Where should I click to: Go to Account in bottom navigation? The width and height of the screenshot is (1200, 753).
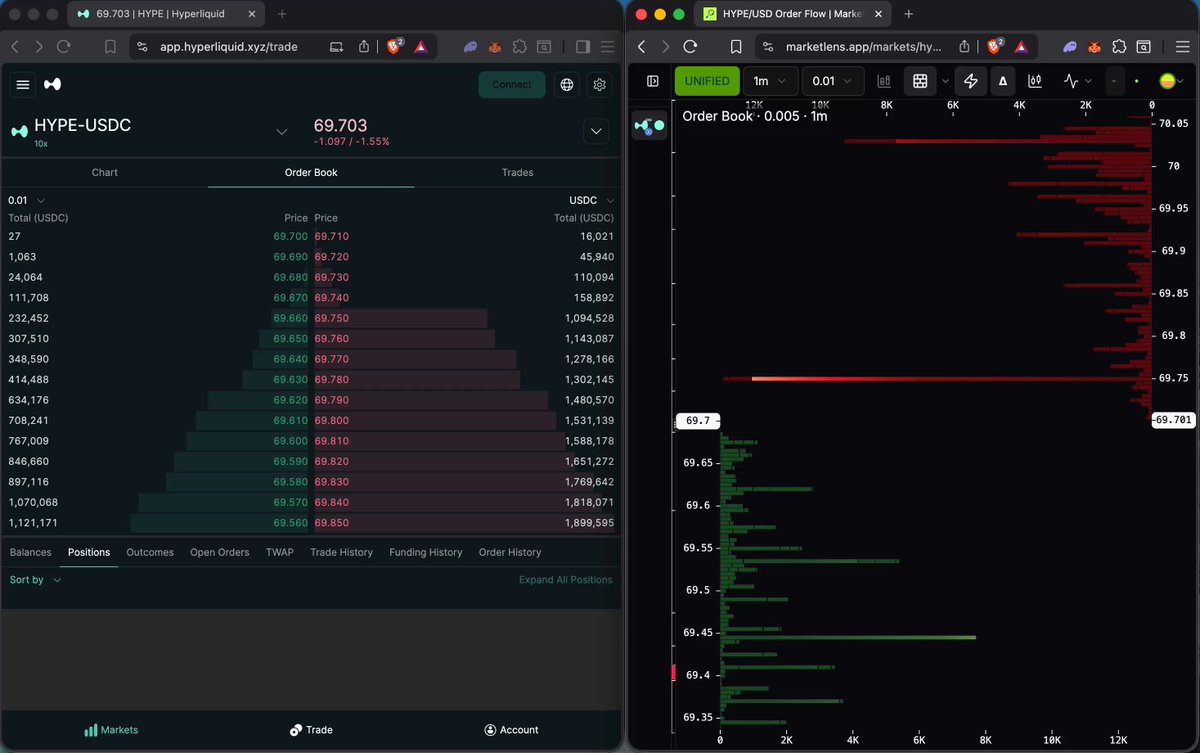click(x=511, y=730)
